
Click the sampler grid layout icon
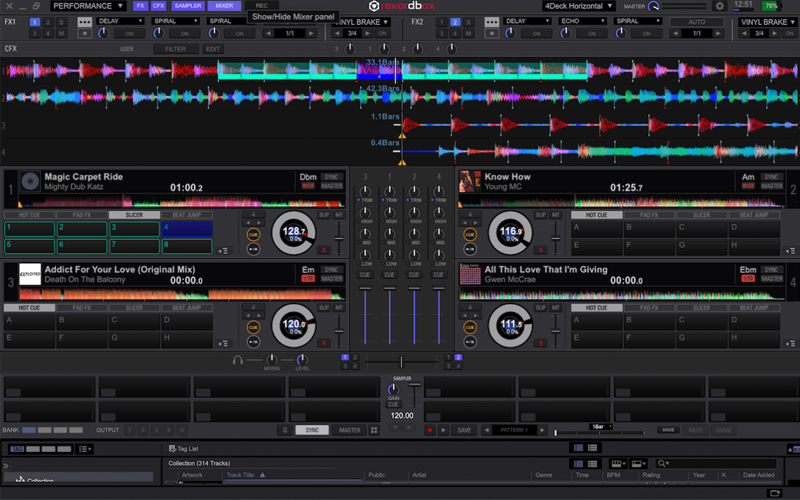pos(374,430)
